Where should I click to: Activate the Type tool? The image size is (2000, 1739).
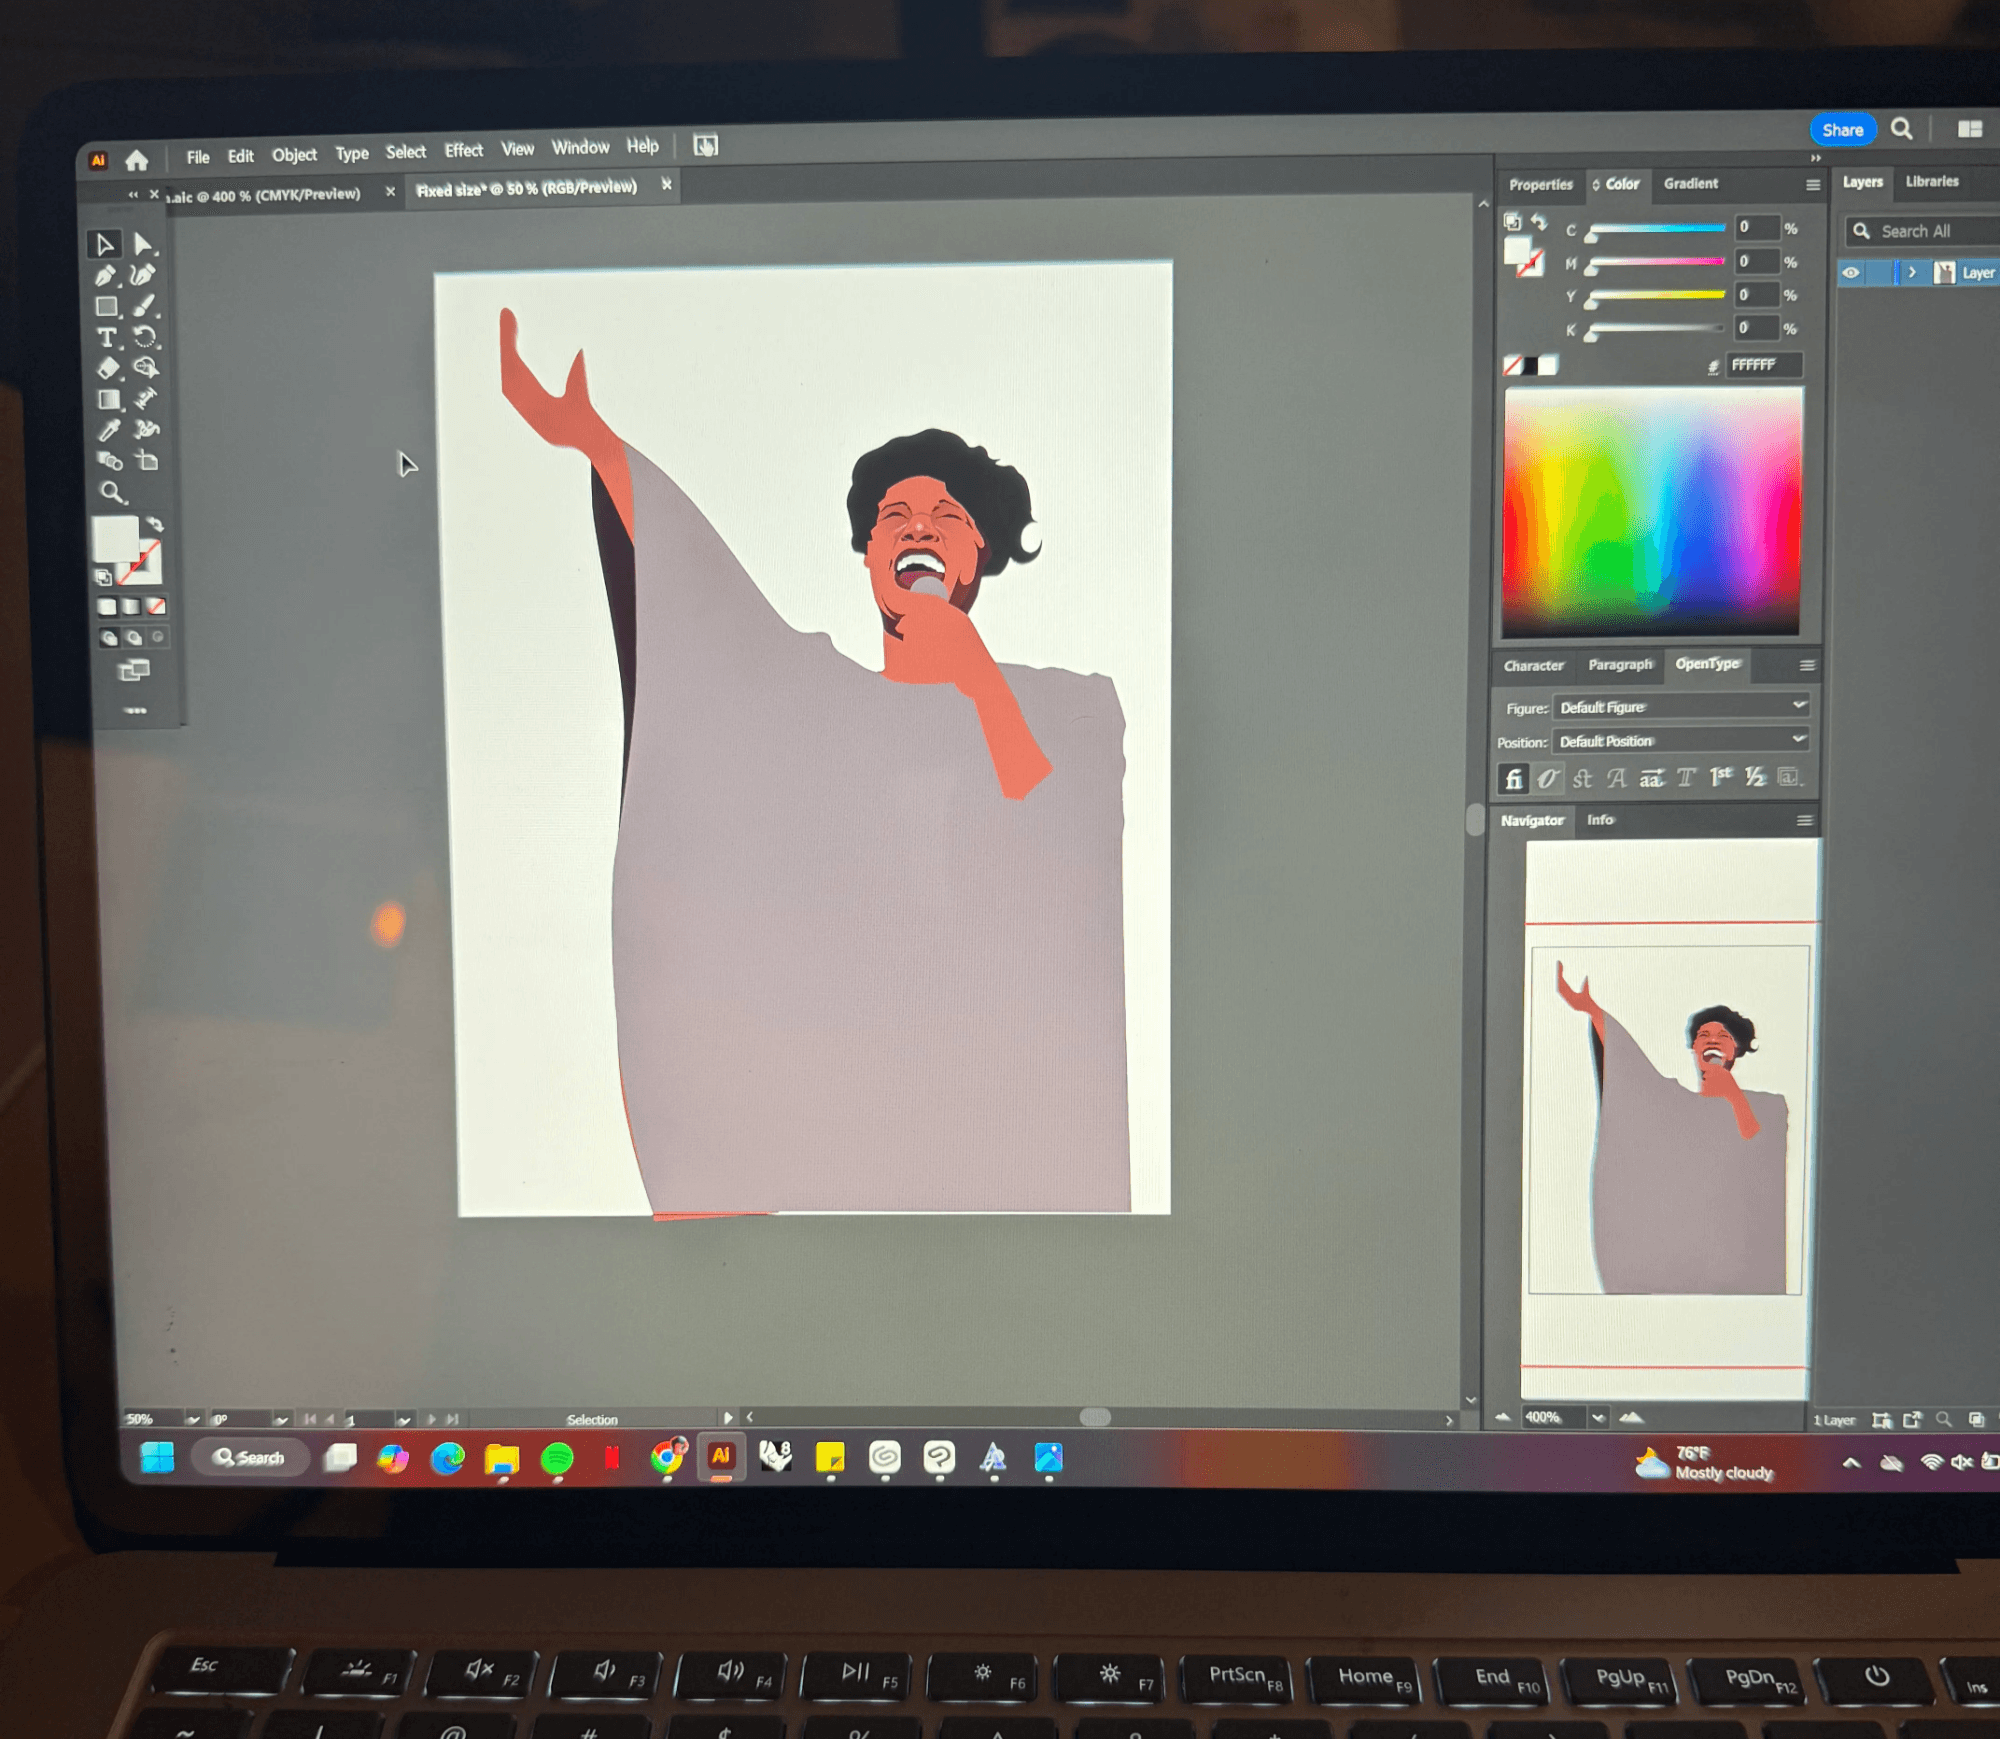[x=106, y=338]
